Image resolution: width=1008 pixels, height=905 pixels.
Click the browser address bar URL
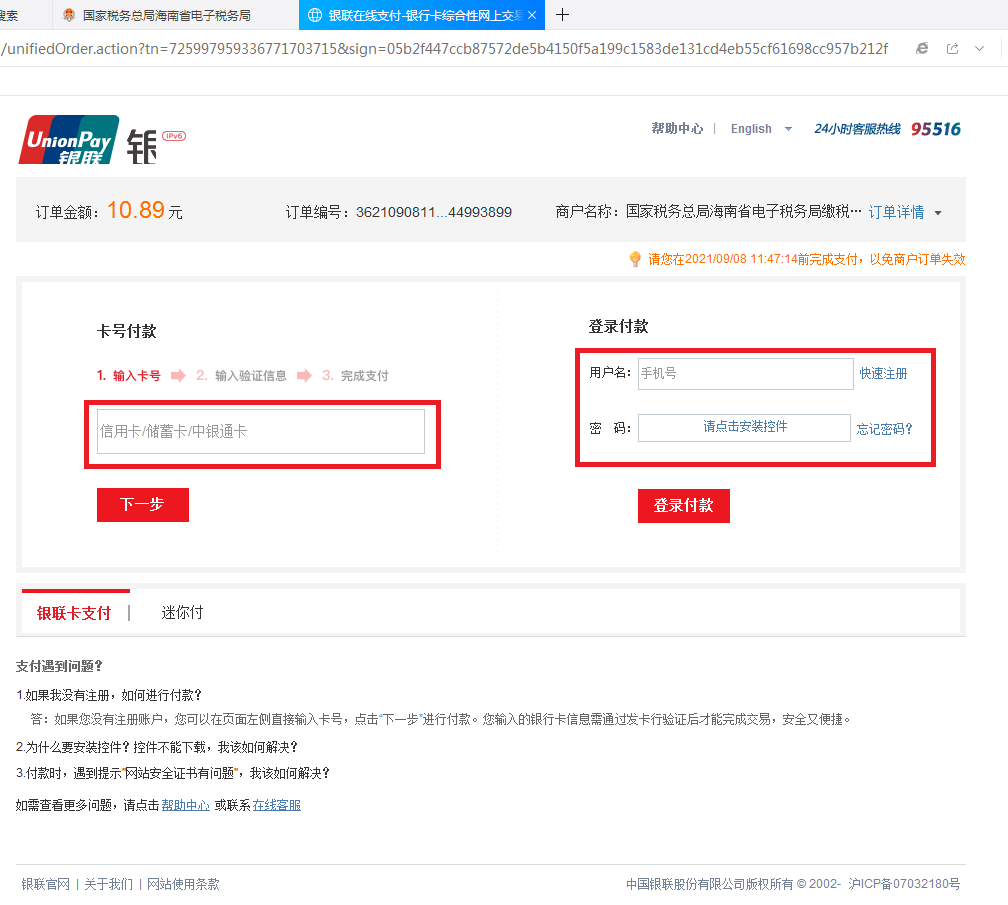444,49
